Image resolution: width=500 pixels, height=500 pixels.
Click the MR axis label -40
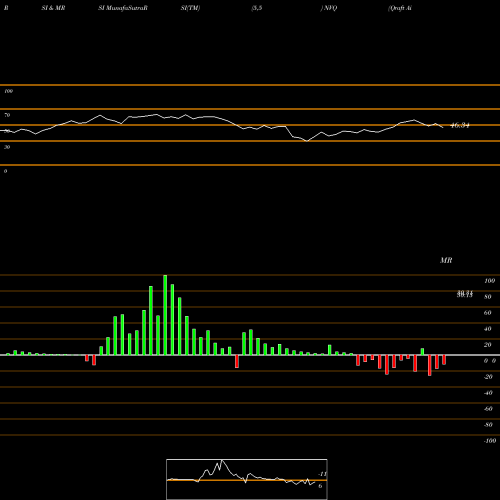coord(488,393)
